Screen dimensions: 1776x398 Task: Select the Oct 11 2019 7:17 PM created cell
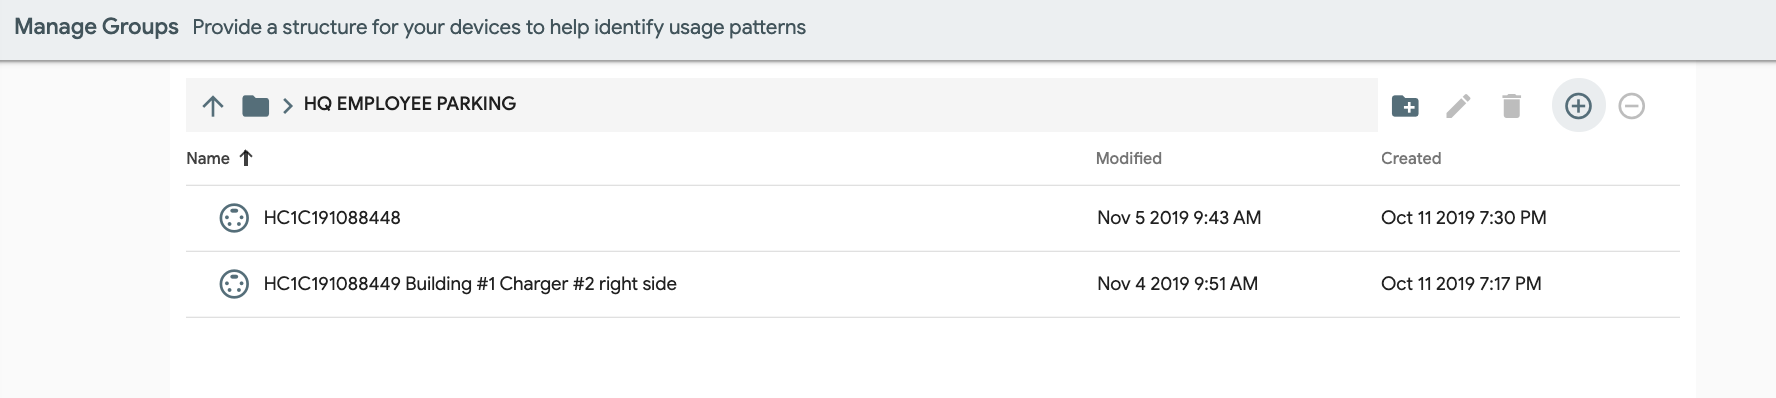pos(1461,284)
